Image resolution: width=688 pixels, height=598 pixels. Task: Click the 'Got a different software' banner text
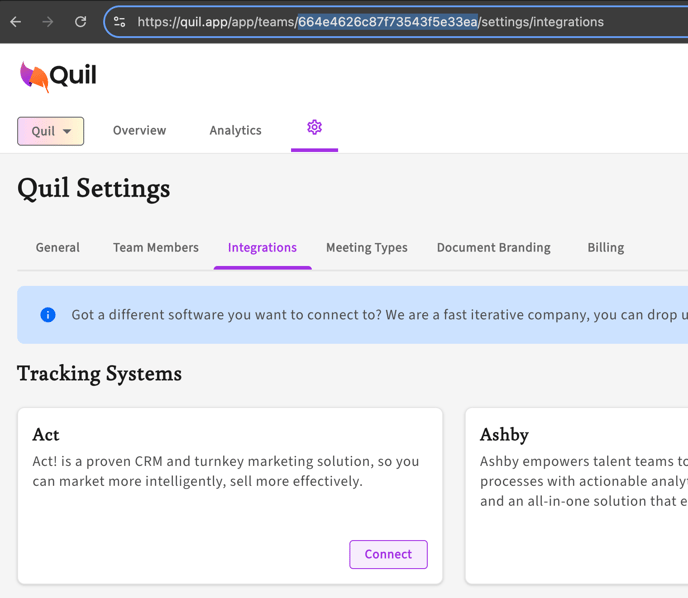(x=380, y=315)
